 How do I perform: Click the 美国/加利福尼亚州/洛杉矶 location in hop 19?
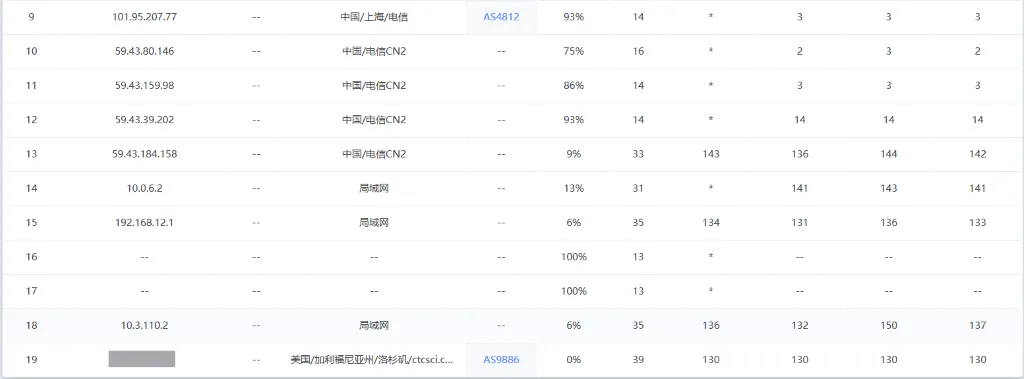[372, 359]
